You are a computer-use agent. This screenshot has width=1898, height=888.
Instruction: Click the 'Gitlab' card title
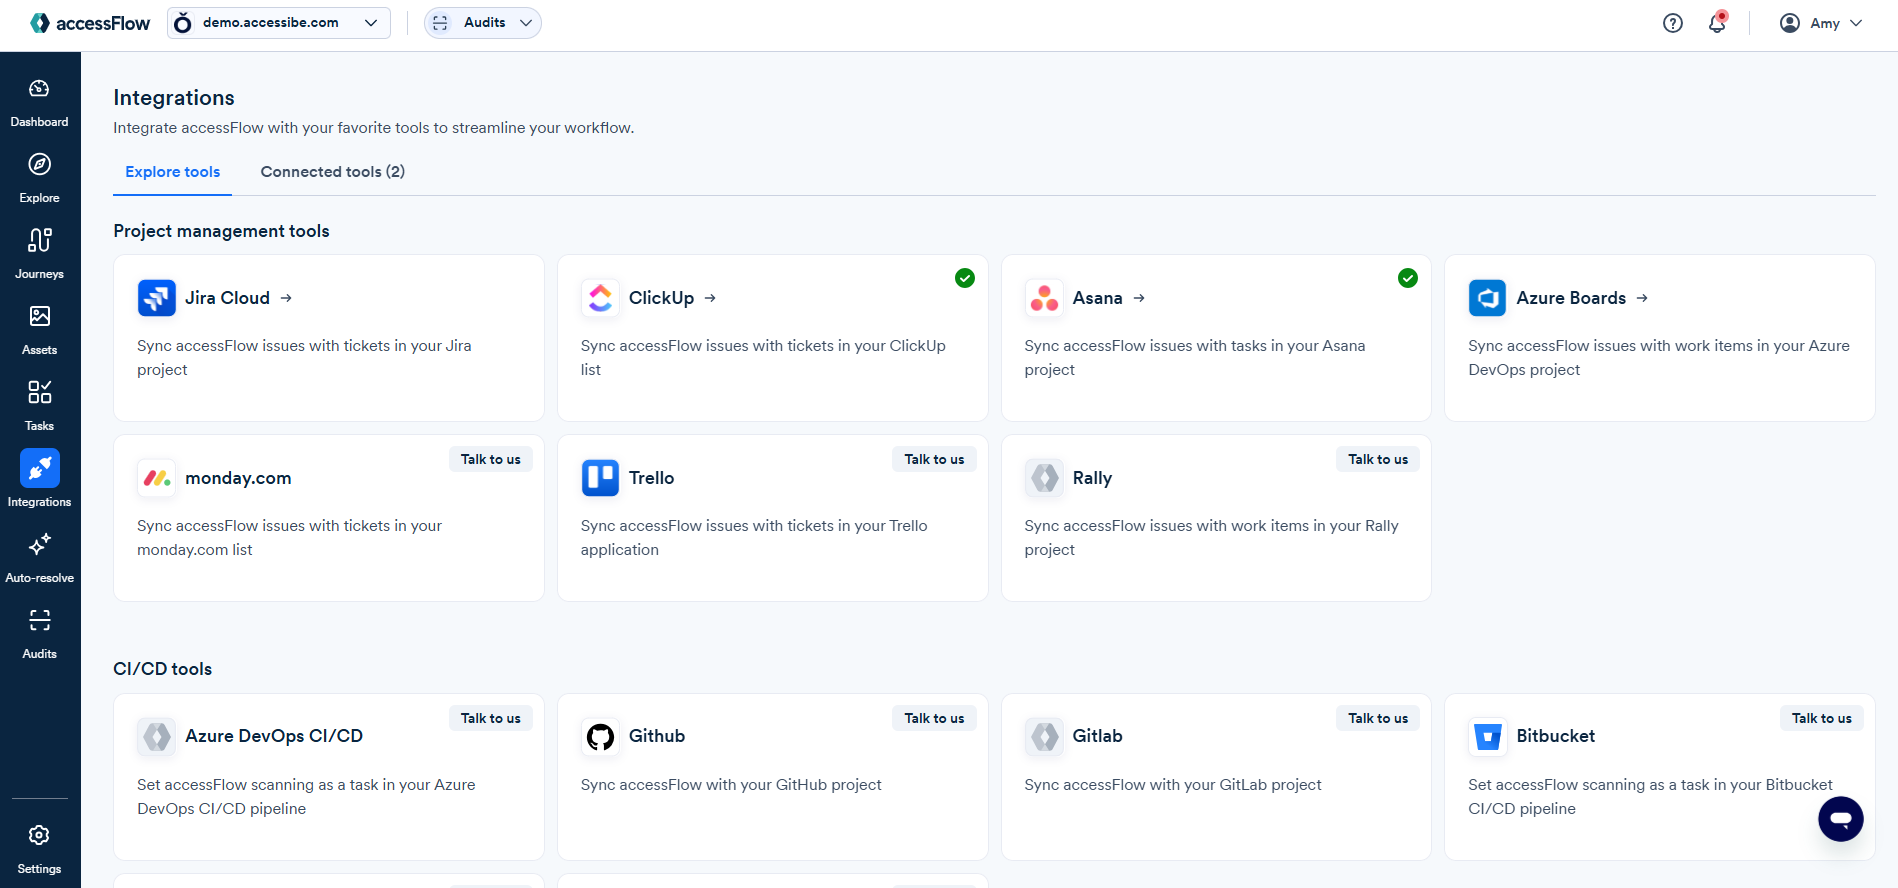pos(1098,736)
